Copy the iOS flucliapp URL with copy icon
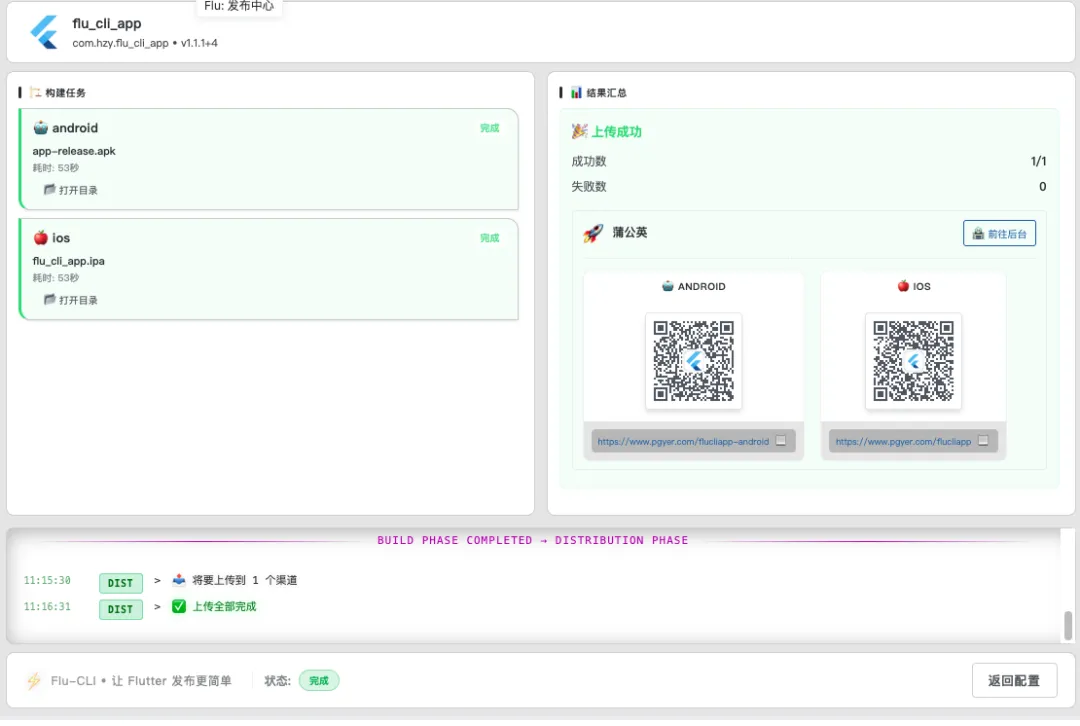This screenshot has height=726, width=1080. [x=983, y=441]
